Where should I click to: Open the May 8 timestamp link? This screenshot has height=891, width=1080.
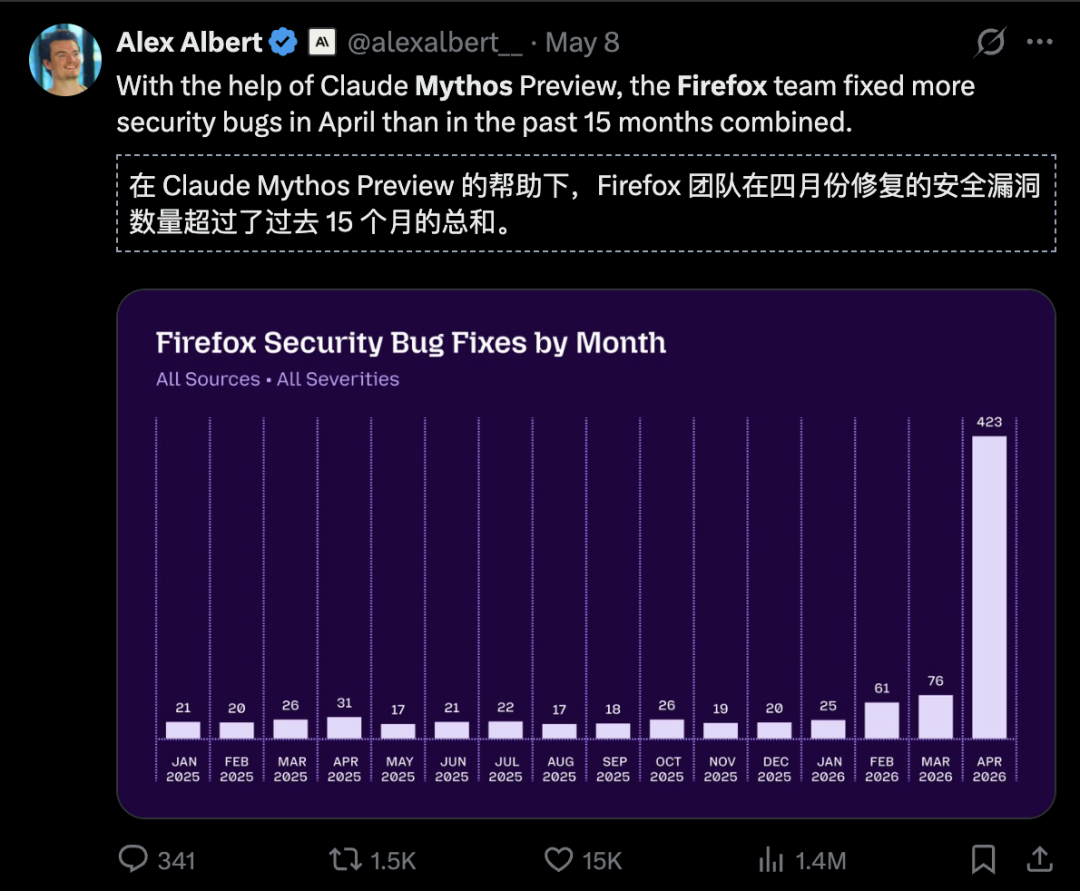pos(582,43)
